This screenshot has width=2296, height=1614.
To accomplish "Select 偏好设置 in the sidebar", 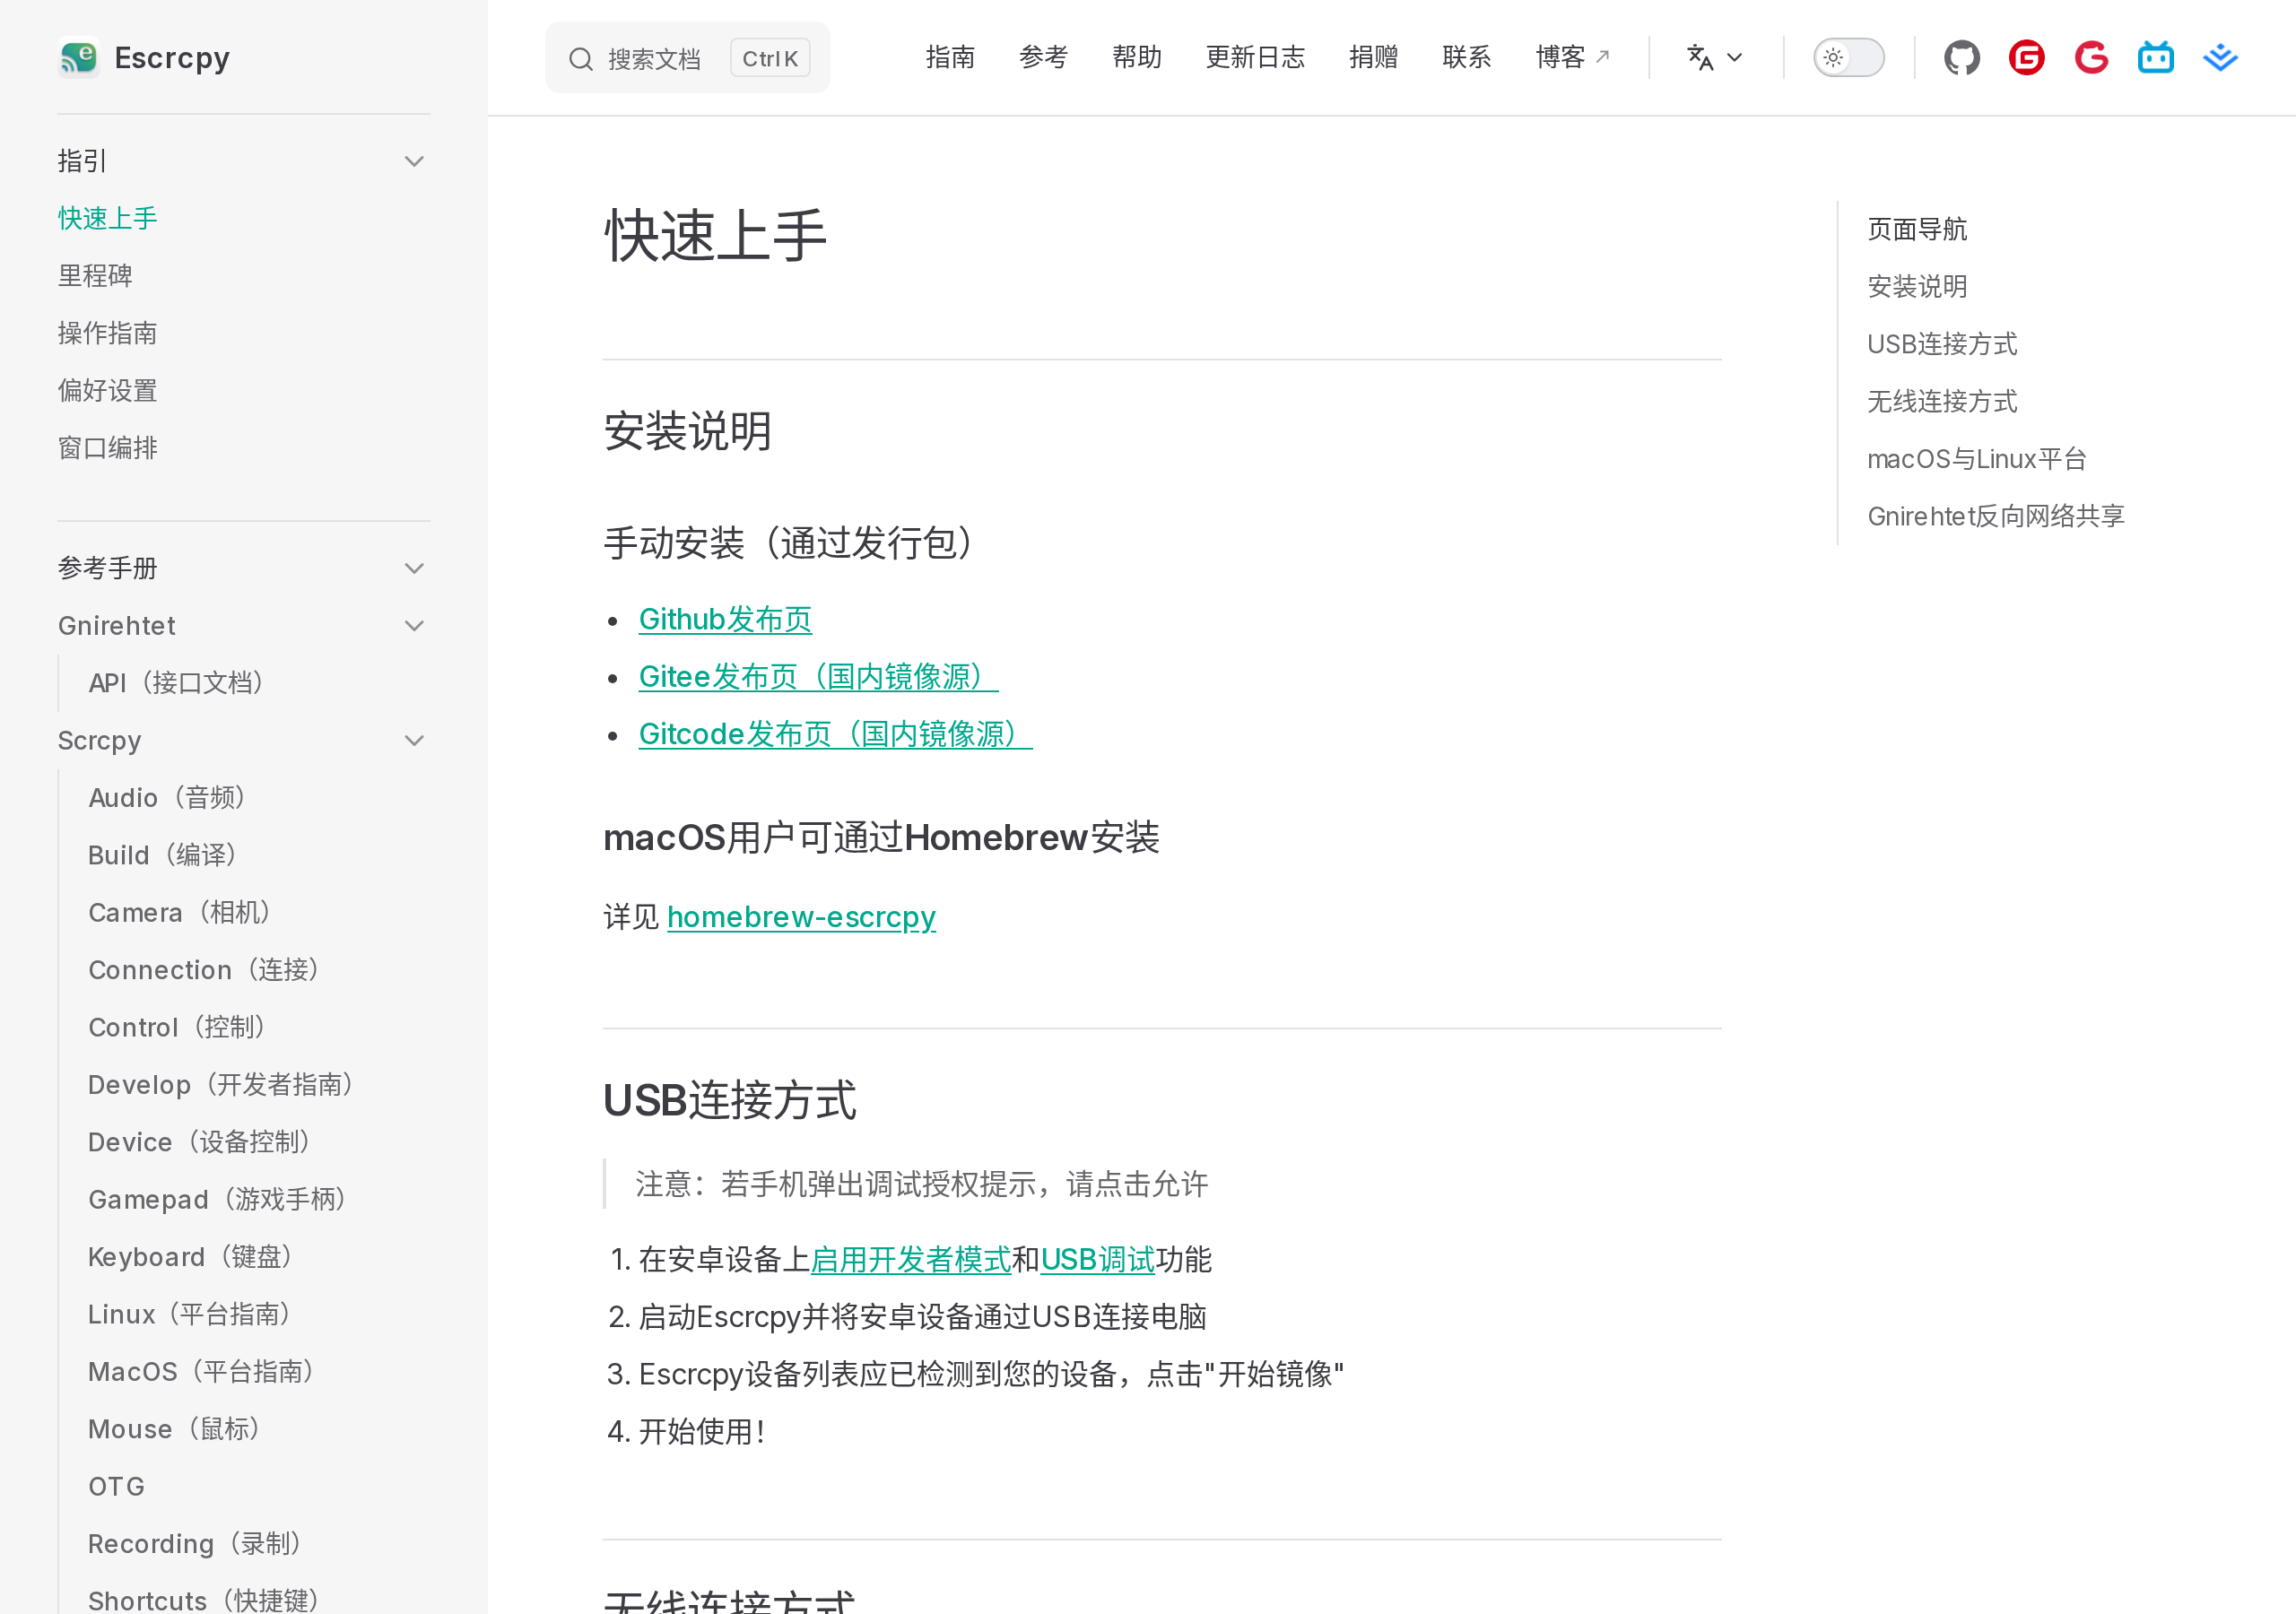I will click(108, 391).
